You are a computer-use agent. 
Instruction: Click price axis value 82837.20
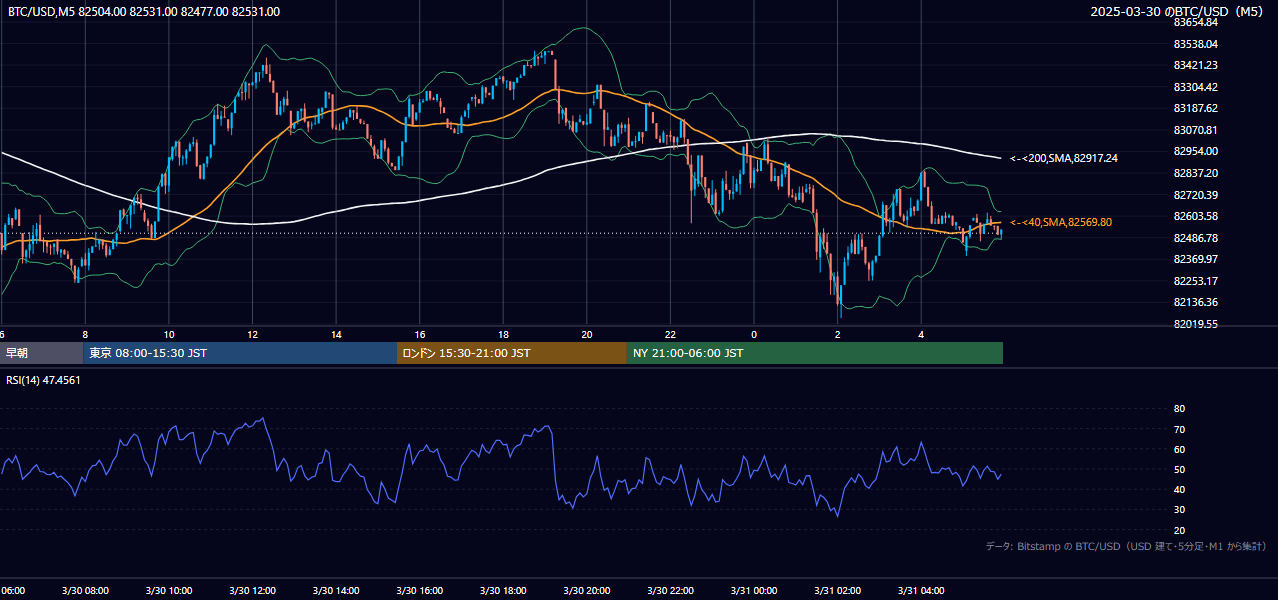[1196, 173]
